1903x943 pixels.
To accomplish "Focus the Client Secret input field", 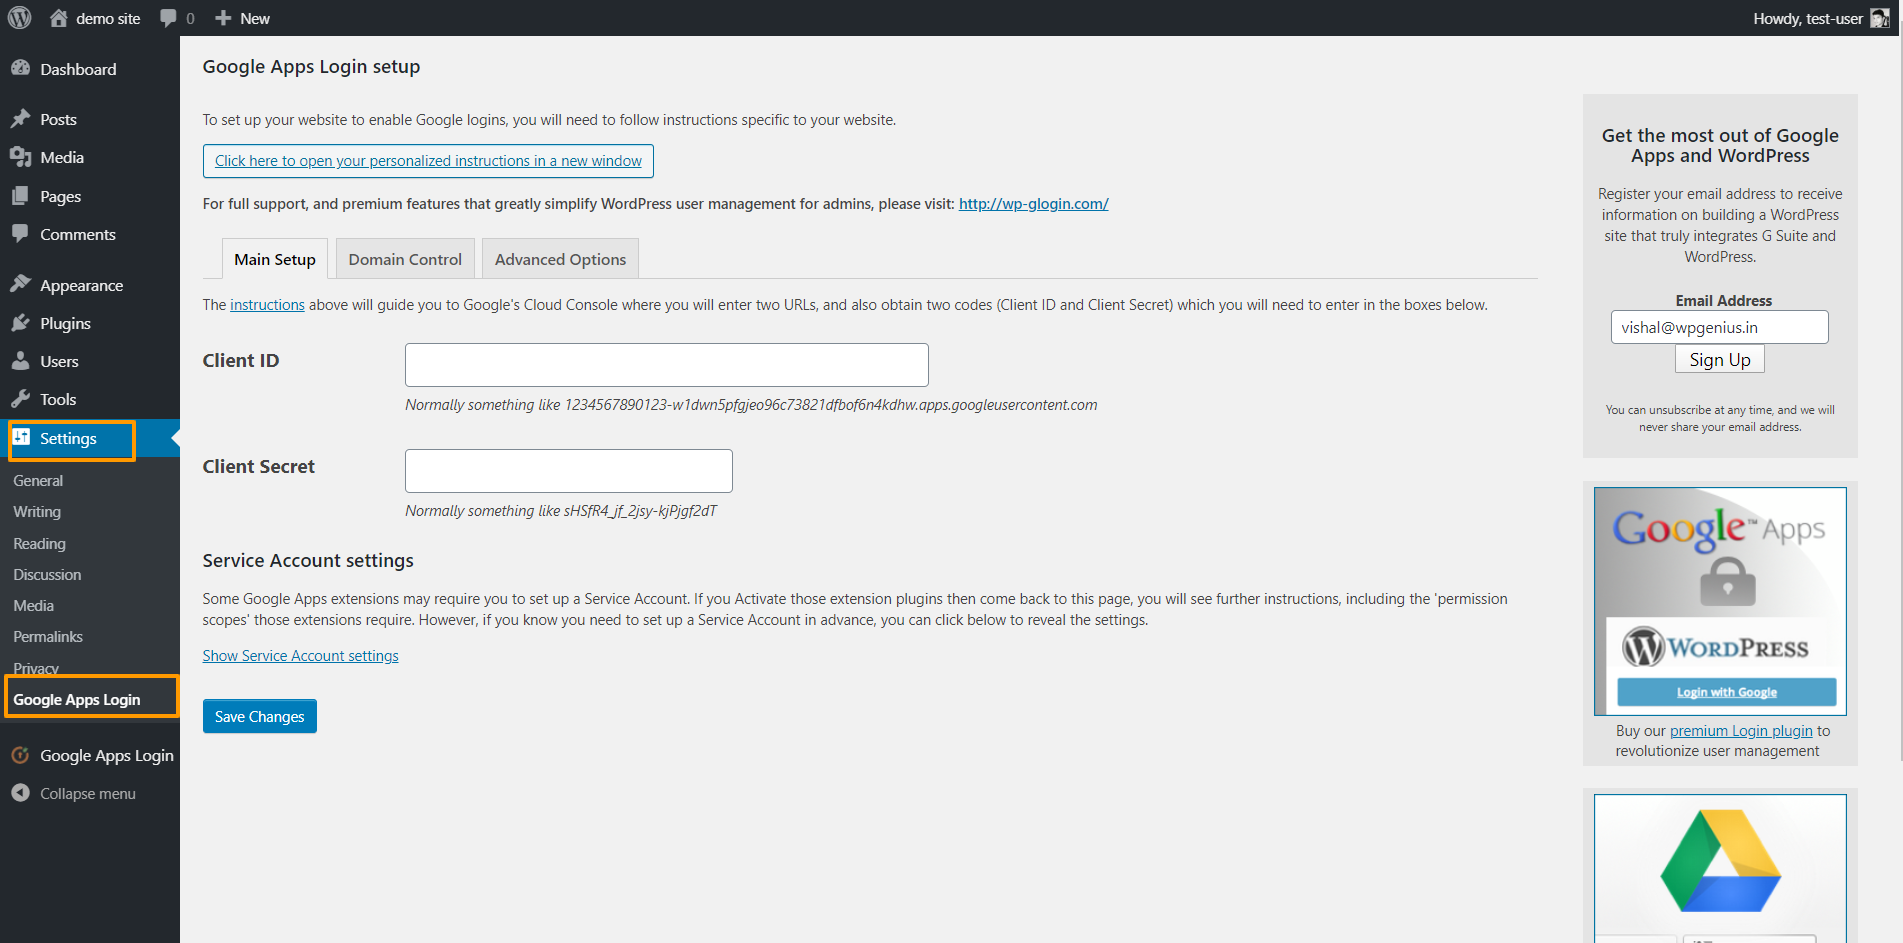I will pos(569,471).
